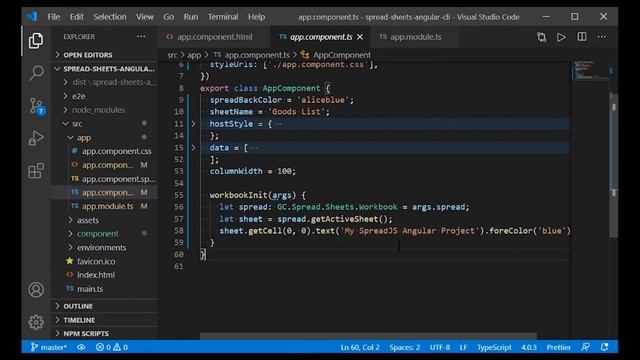Click the master branch status item
The image size is (640, 360).
[x=49, y=347]
